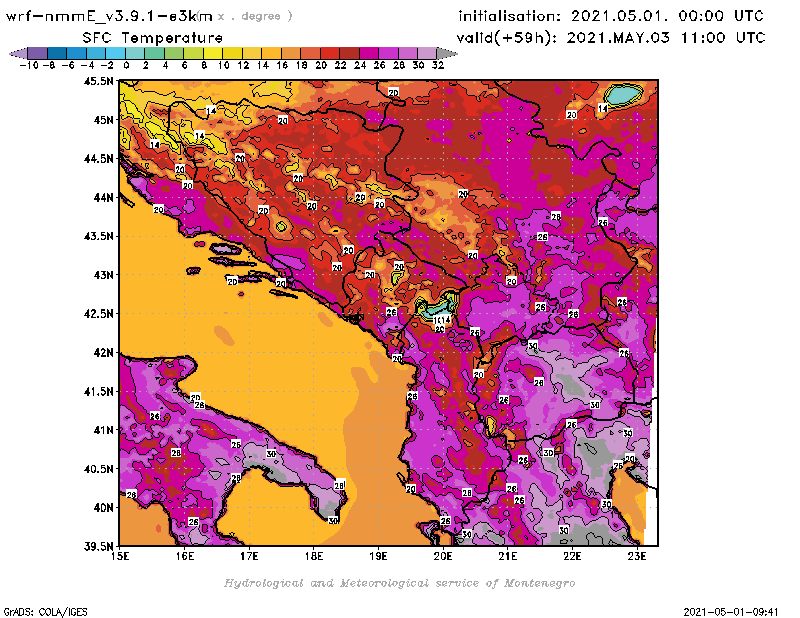Click the 19E longitude label
800x618 pixels.
(378, 556)
